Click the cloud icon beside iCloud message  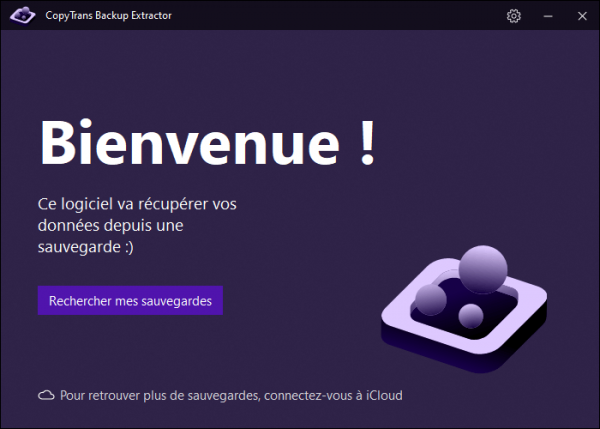click(45, 396)
